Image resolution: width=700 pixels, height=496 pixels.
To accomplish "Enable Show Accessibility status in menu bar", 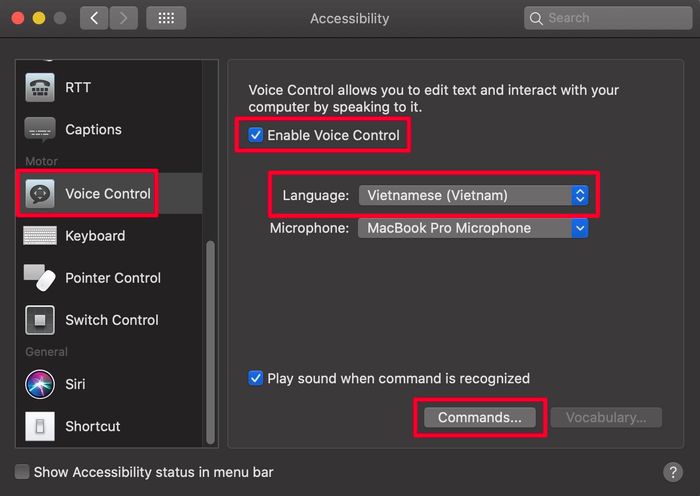I will pos(22,471).
